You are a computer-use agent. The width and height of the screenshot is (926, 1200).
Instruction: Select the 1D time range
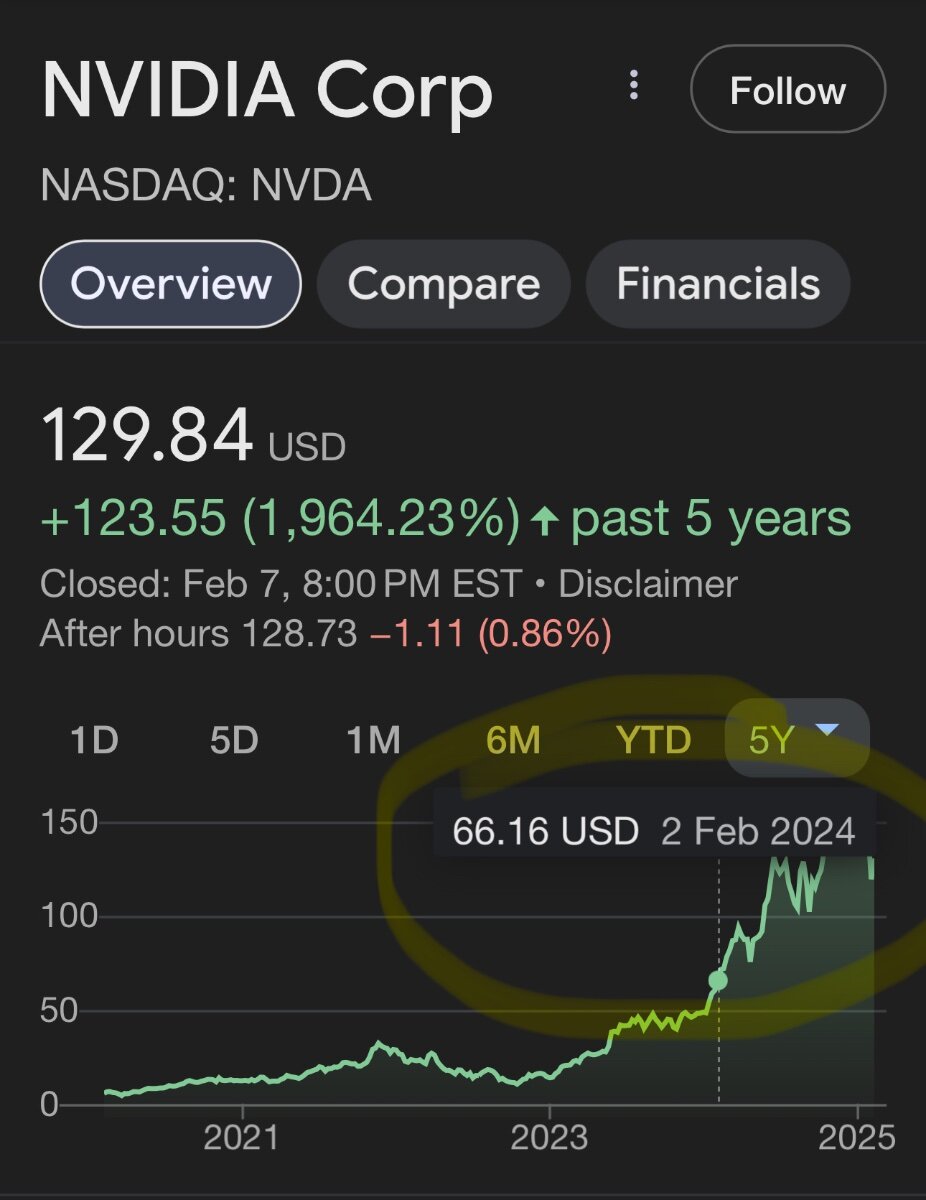pos(94,740)
